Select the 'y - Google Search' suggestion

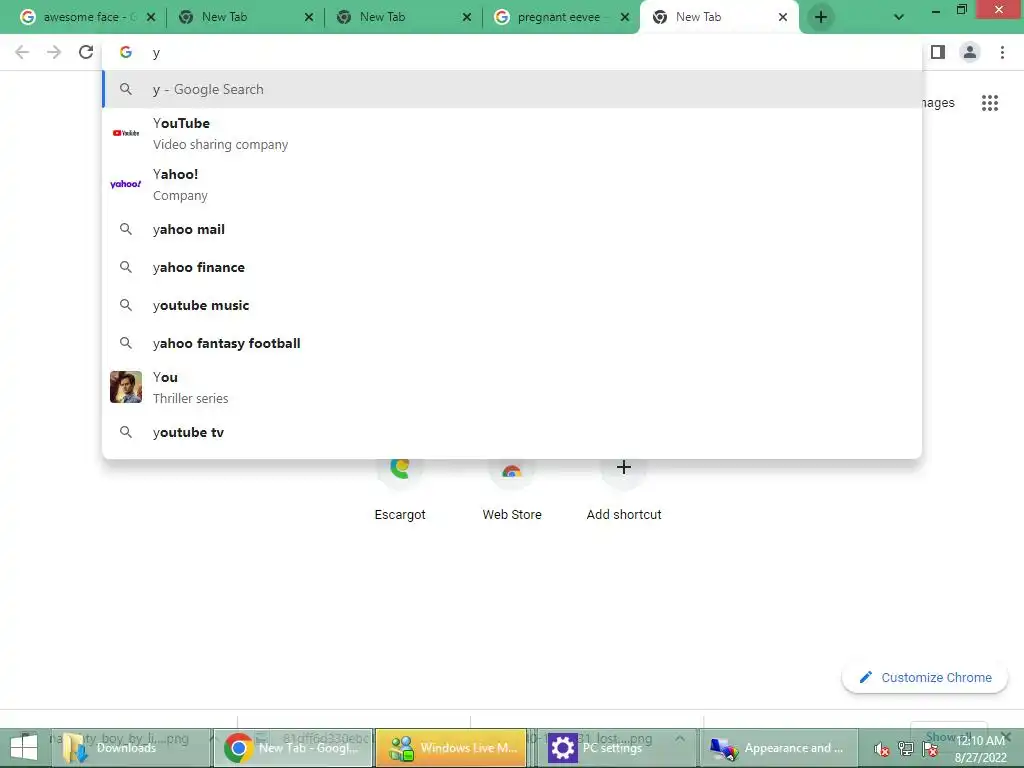pos(512,89)
